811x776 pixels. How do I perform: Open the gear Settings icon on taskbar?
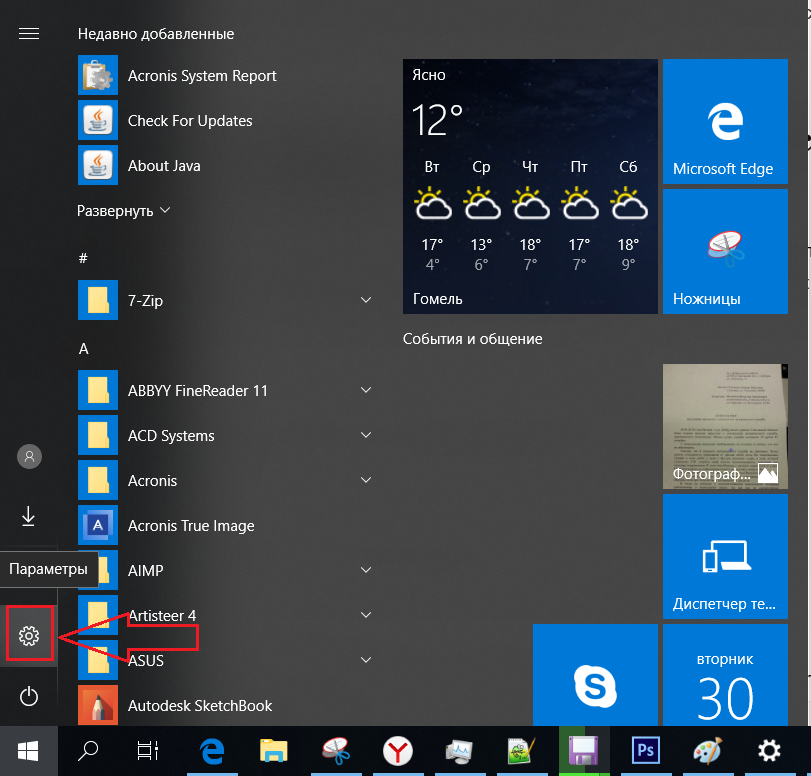click(x=769, y=751)
